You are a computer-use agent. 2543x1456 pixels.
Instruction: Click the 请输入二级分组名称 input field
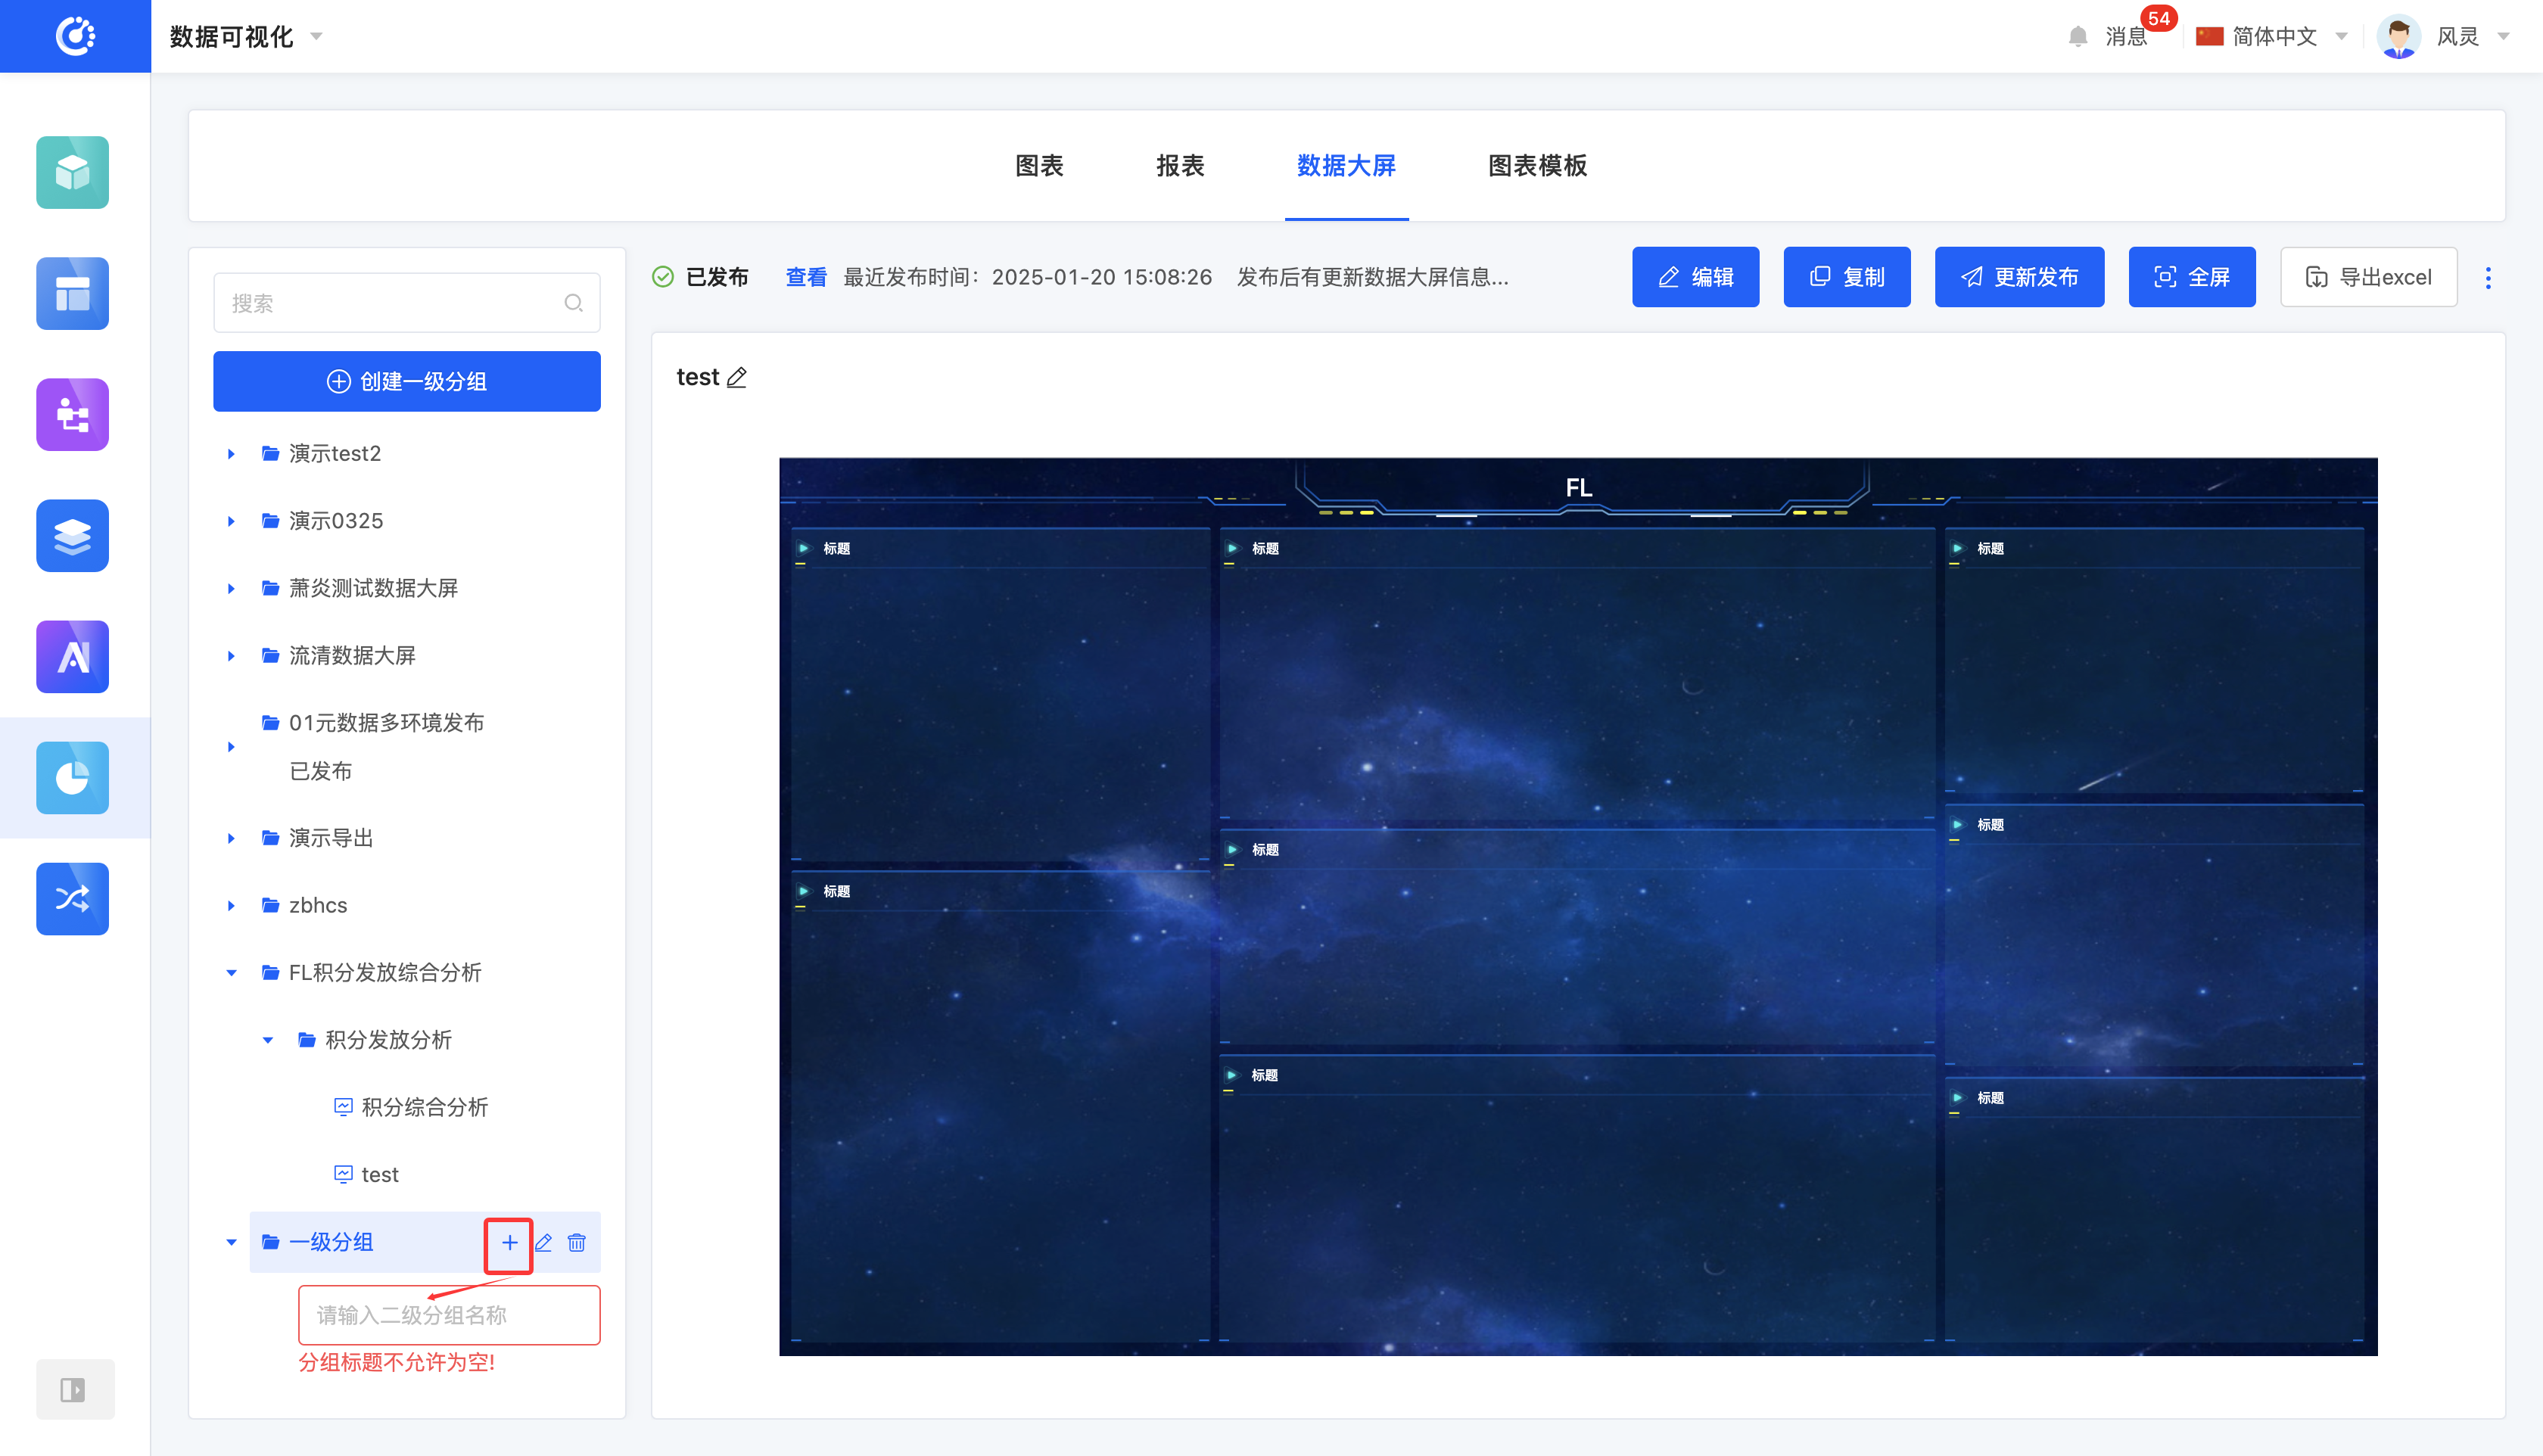[x=449, y=1315]
